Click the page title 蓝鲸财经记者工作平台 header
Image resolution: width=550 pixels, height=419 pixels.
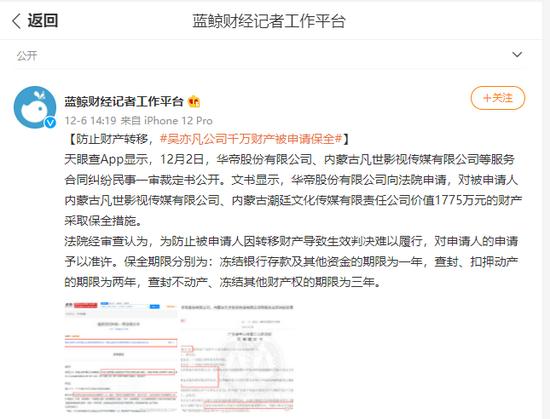click(x=269, y=21)
